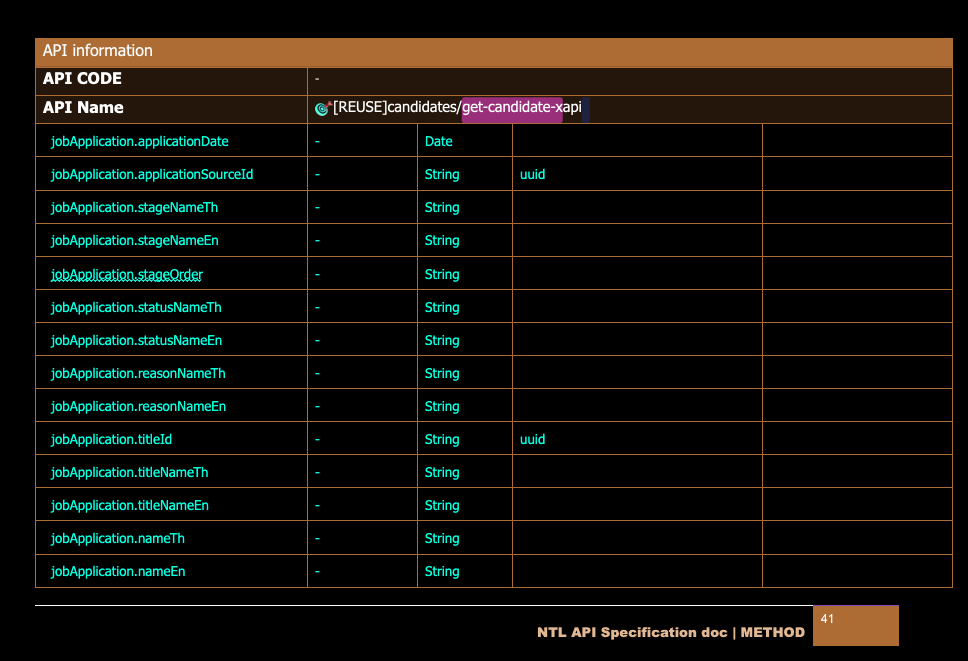Click the target icon before [REUSE]candidates
The height and width of the screenshot is (661, 968).
coord(322,108)
